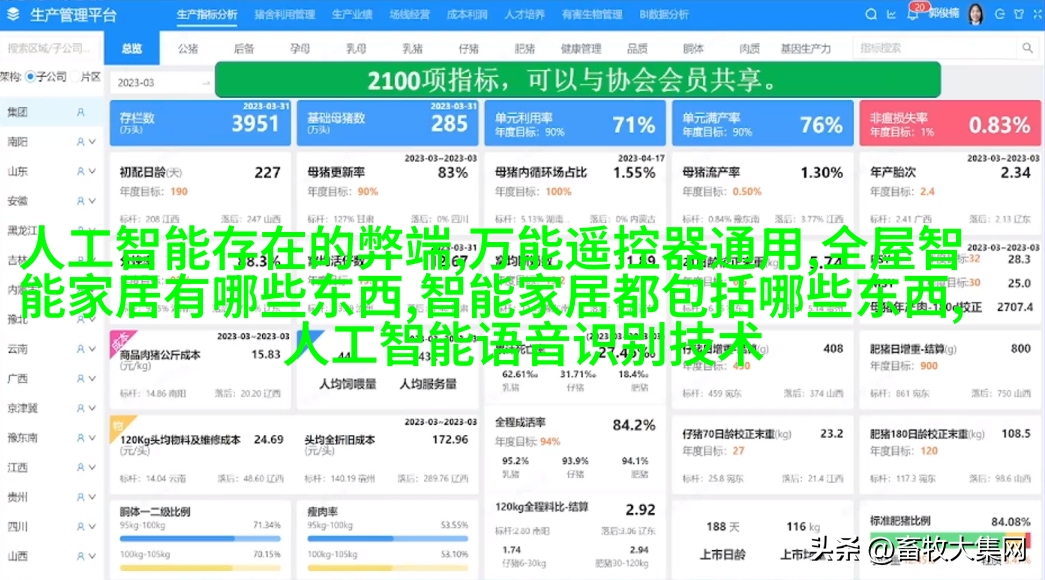Click the magnifier icon of 指标搜索
This screenshot has height=580, width=1045.
click(x=1027, y=48)
